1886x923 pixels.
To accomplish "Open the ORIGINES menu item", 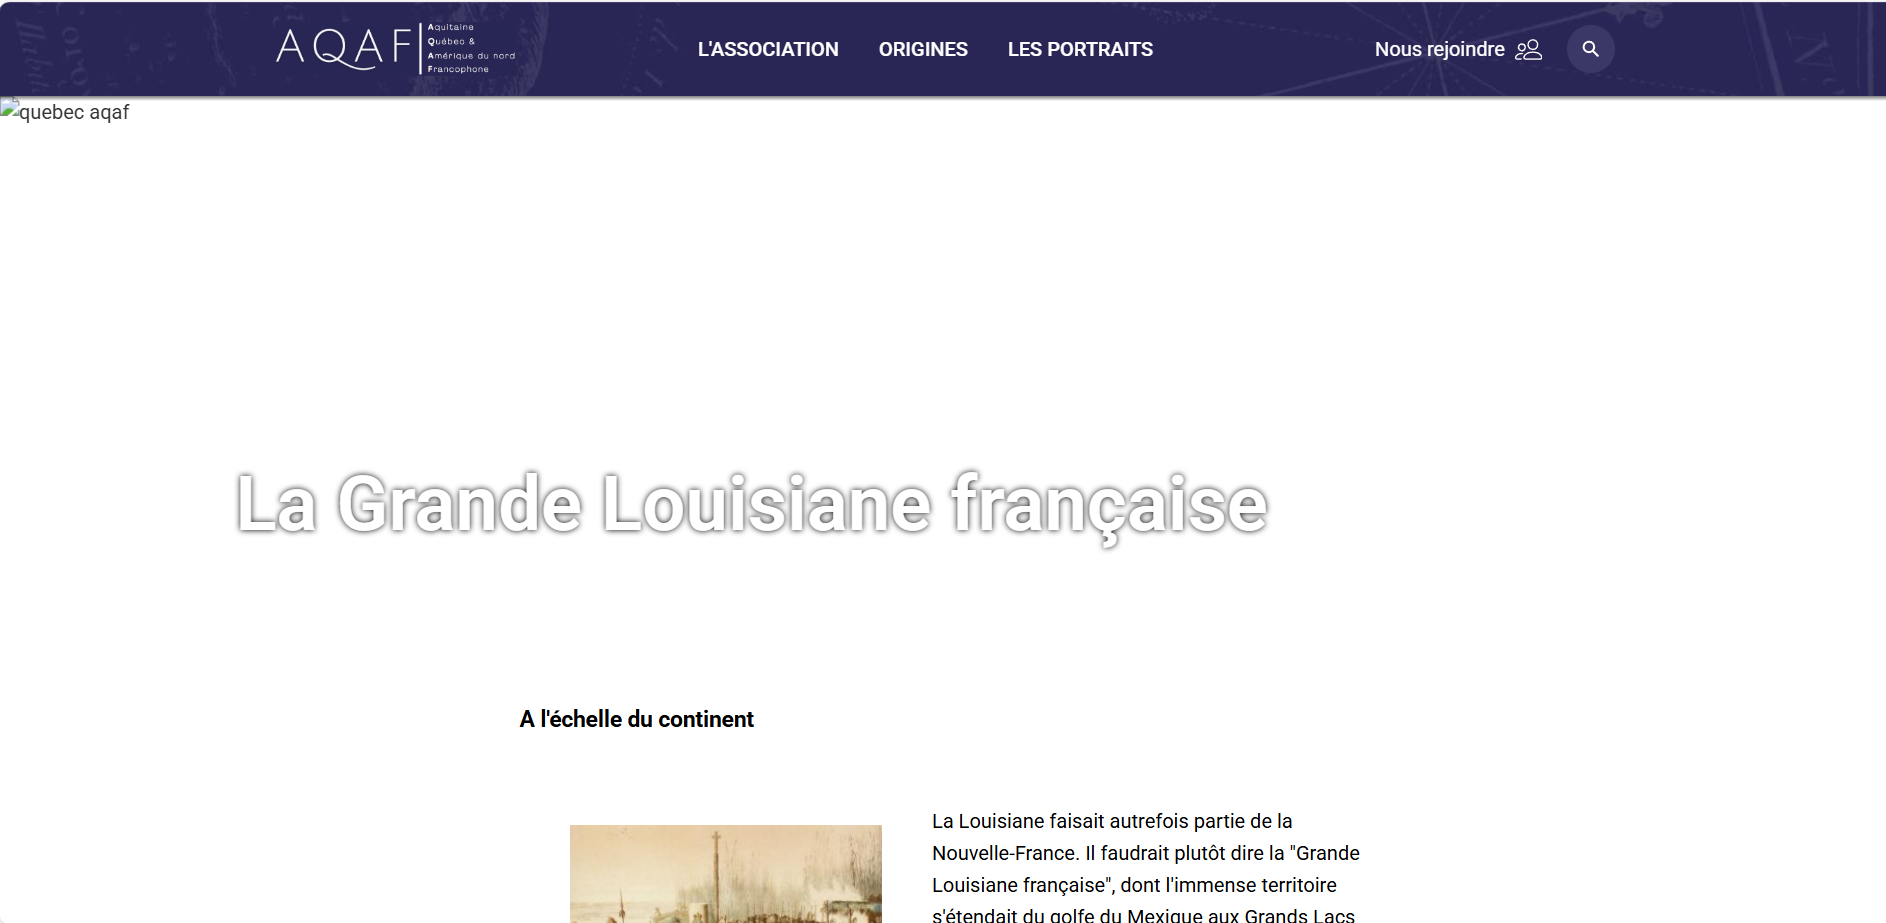I will tap(922, 49).
